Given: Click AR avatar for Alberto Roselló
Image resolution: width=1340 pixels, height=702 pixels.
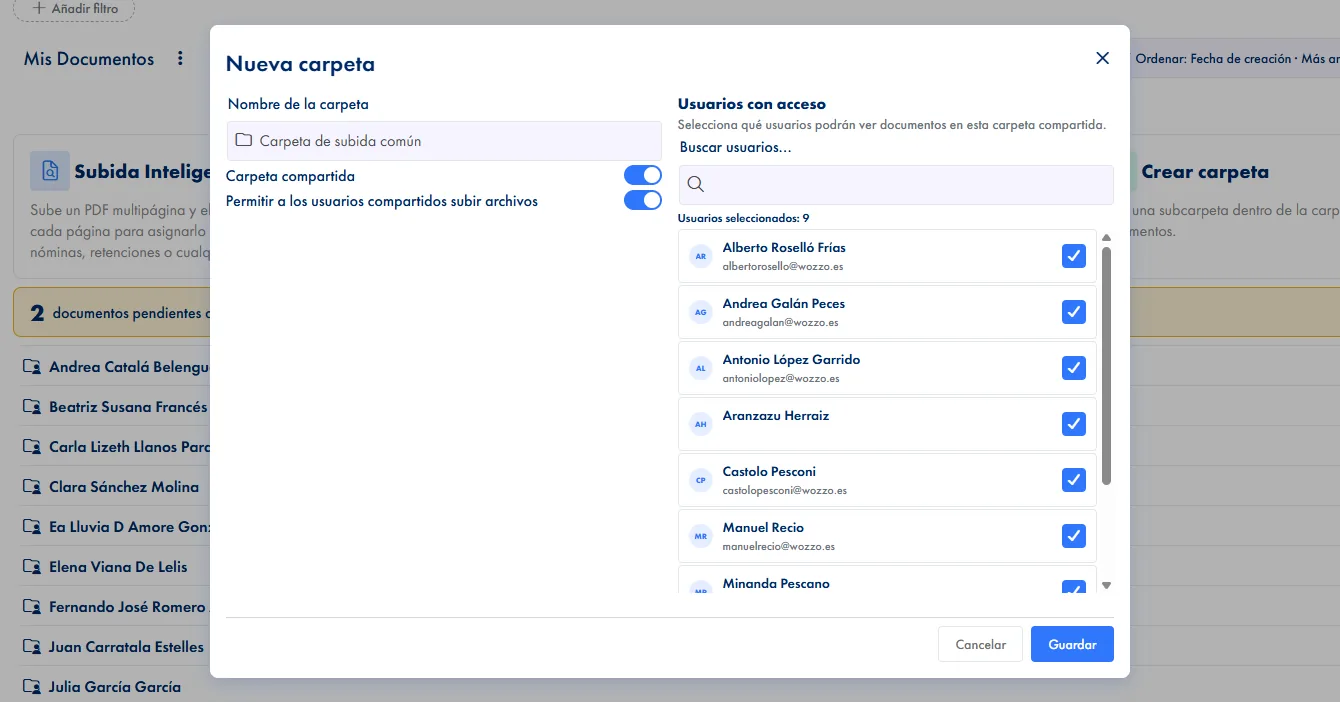Looking at the screenshot, I should pos(700,256).
